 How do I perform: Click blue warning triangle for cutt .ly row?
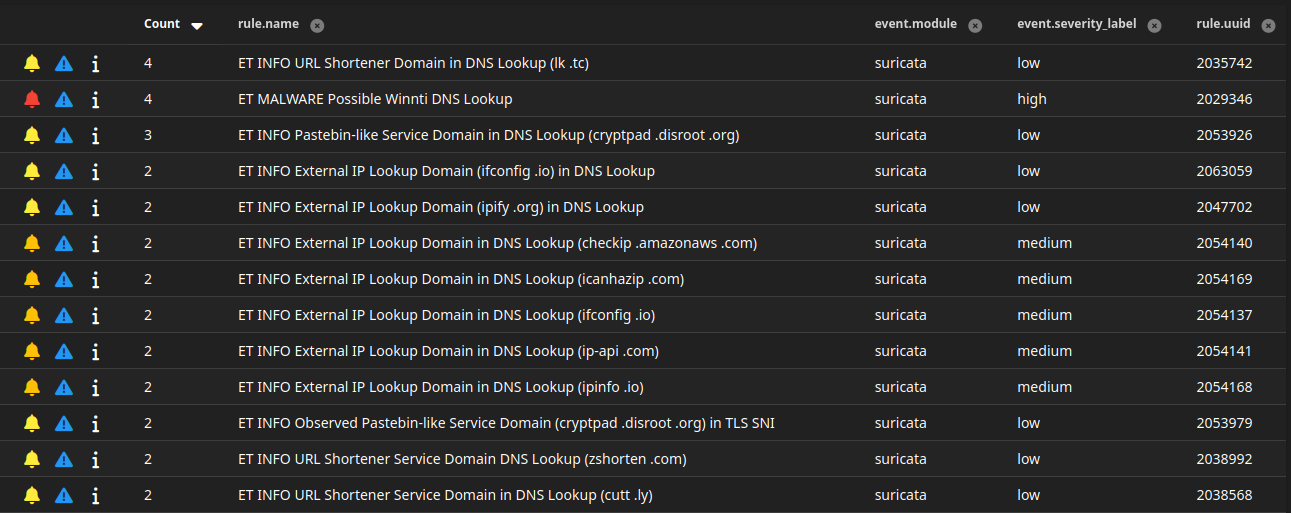[64, 495]
